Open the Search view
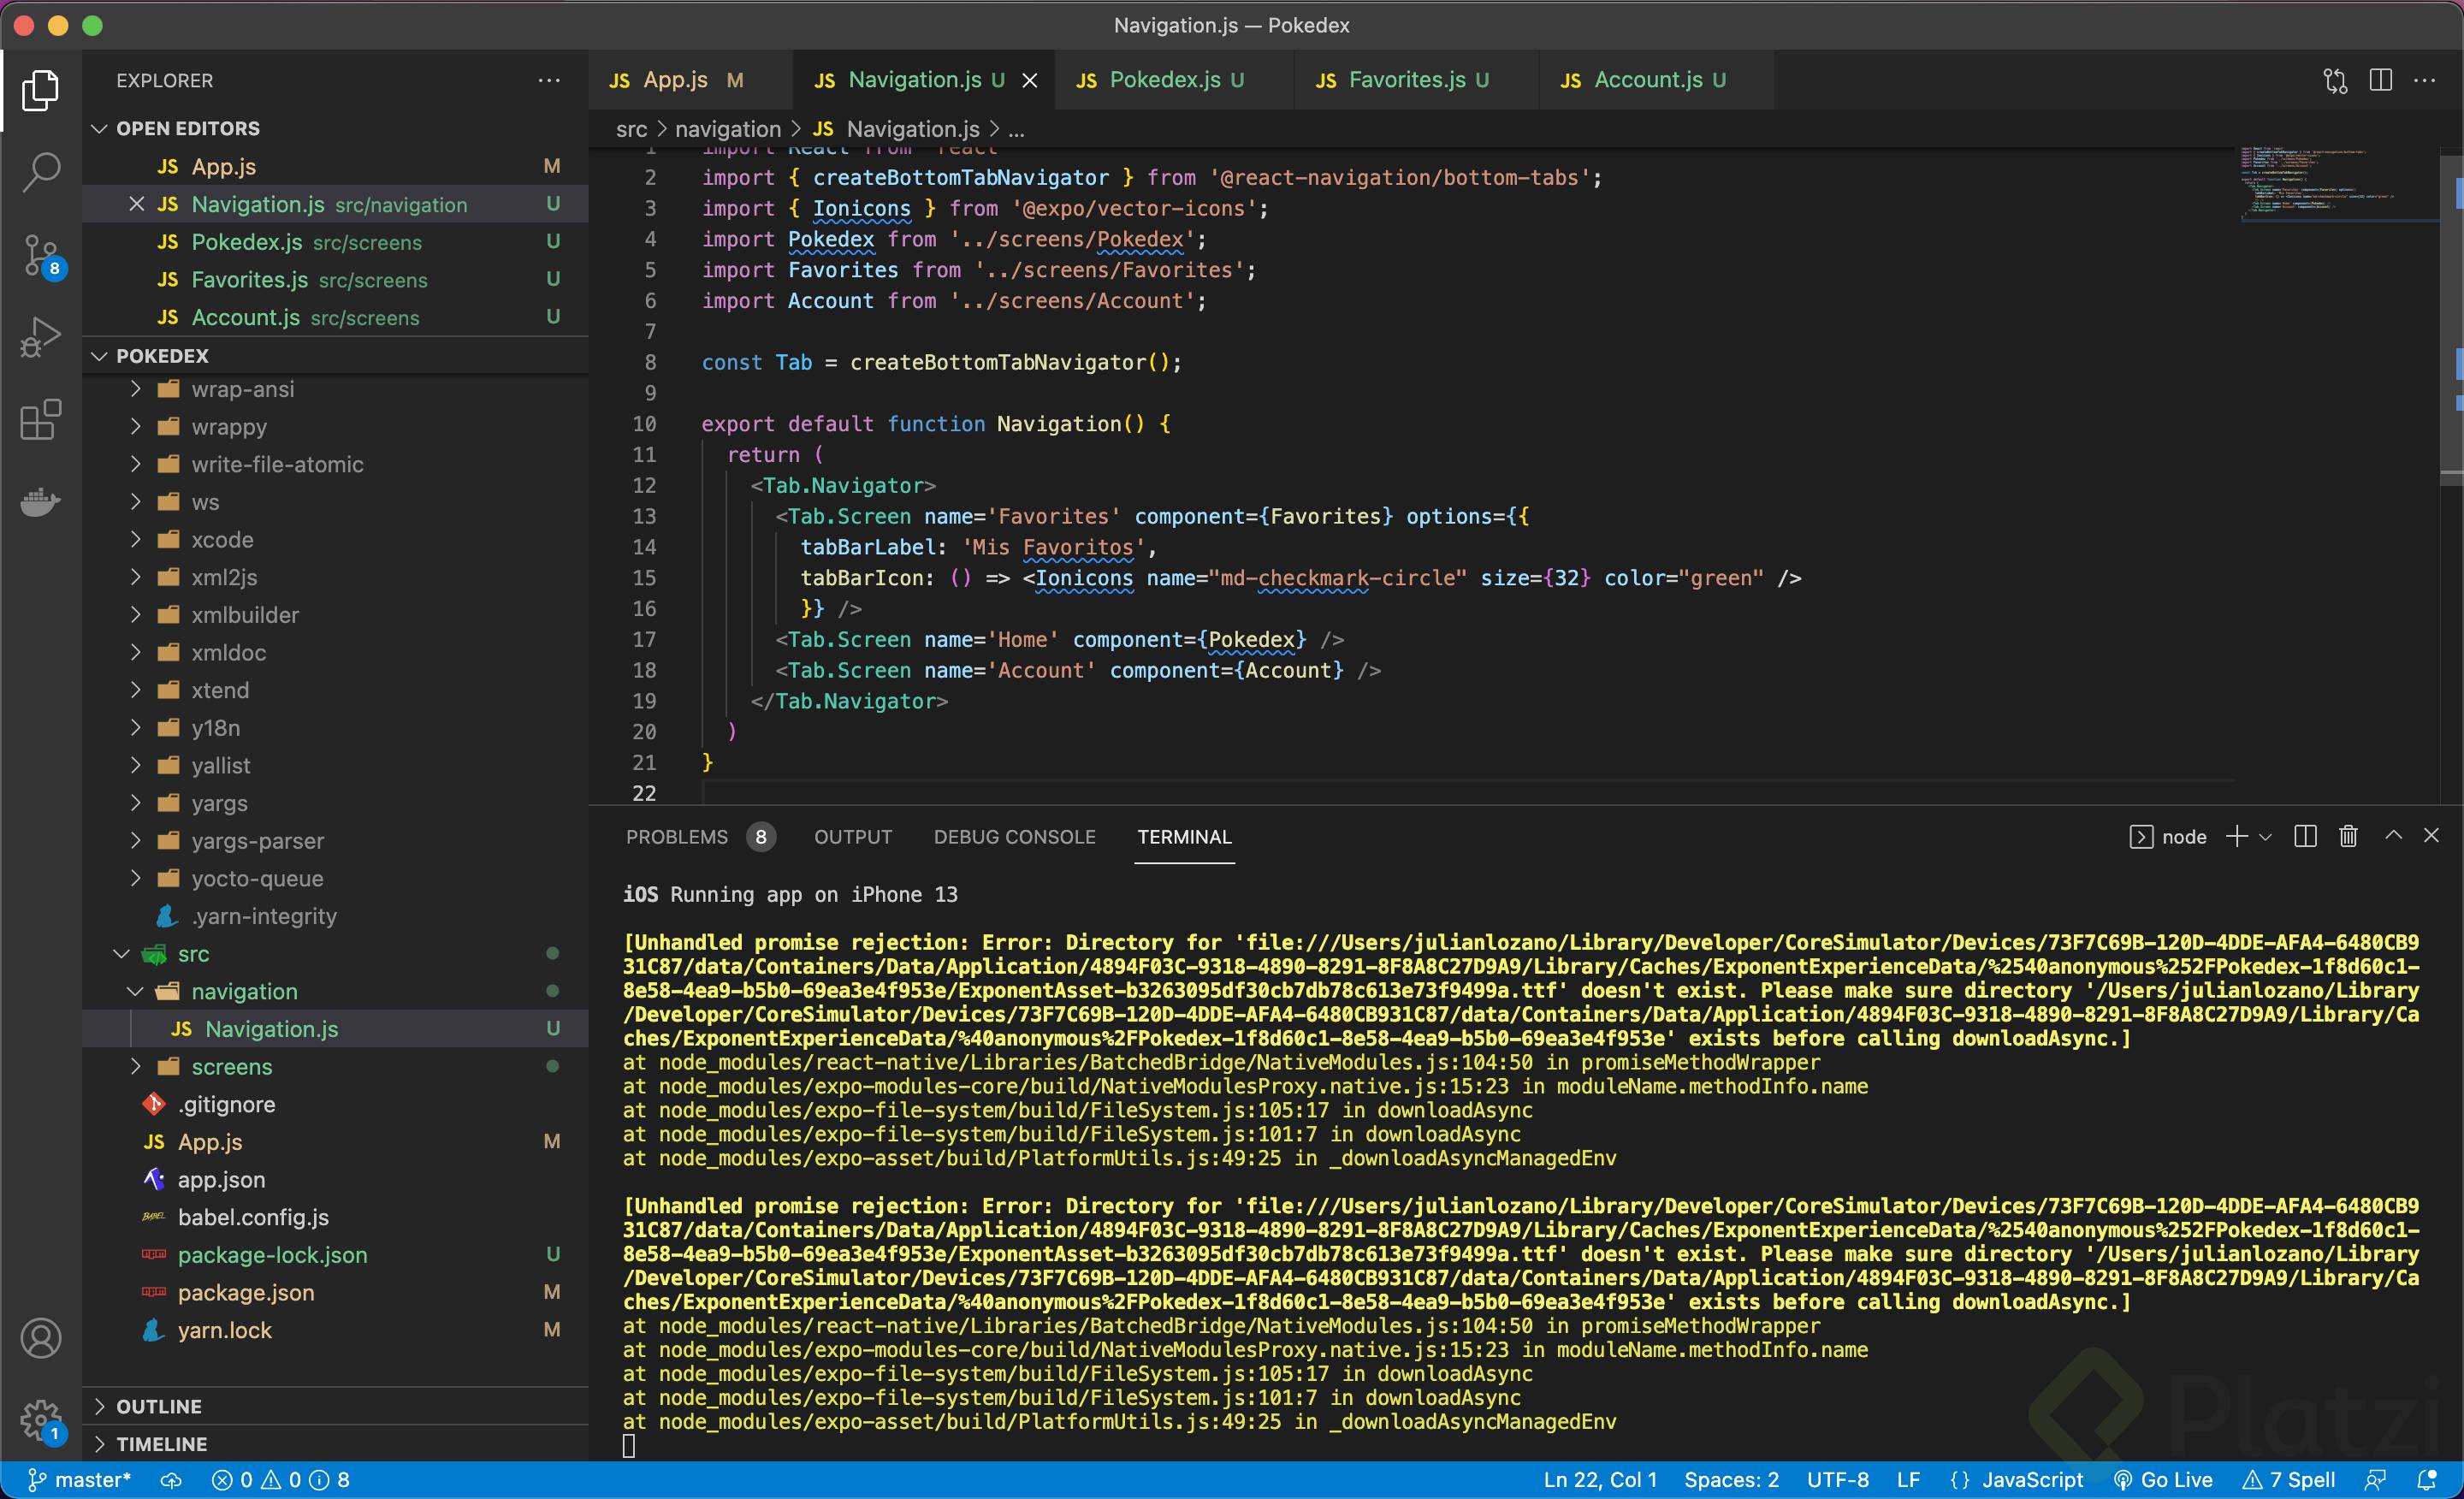The height and width of the screenshot is (1499, 2464). (x=41, y=171)
